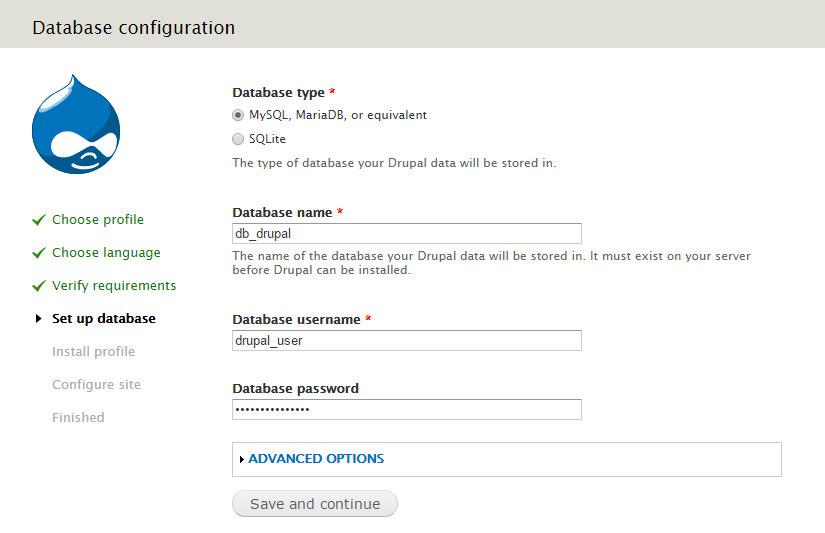Click the Set up database step

tap(104, 319)
